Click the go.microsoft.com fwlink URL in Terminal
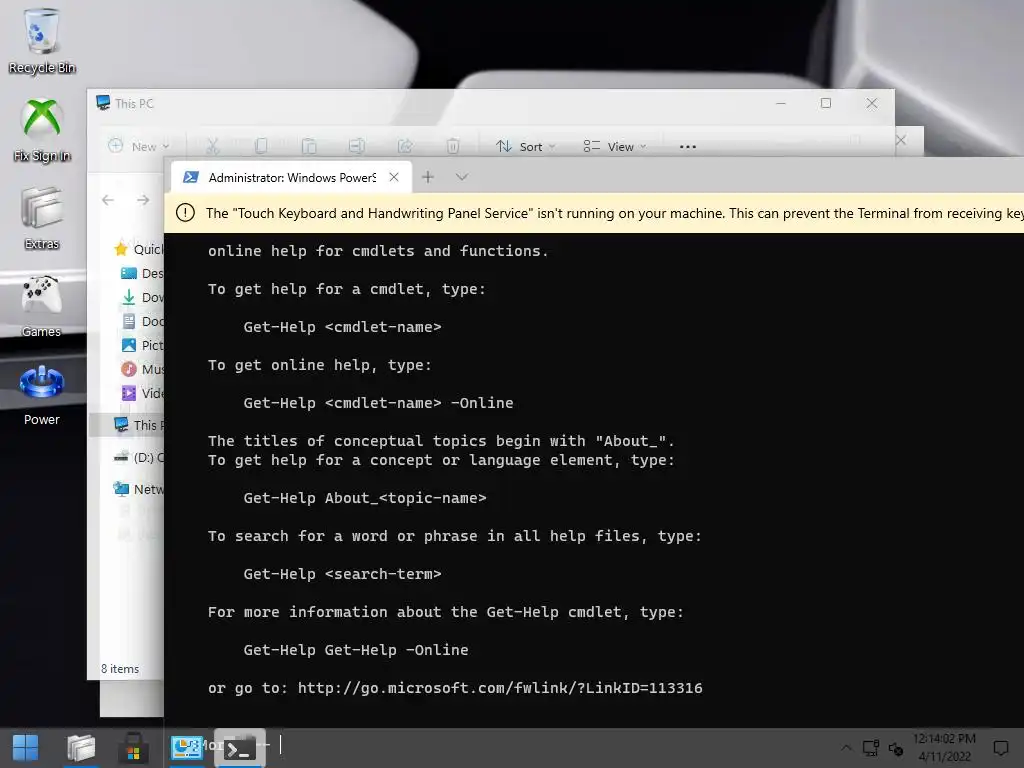Screen dimensions: 1024x768 point(500,688)
